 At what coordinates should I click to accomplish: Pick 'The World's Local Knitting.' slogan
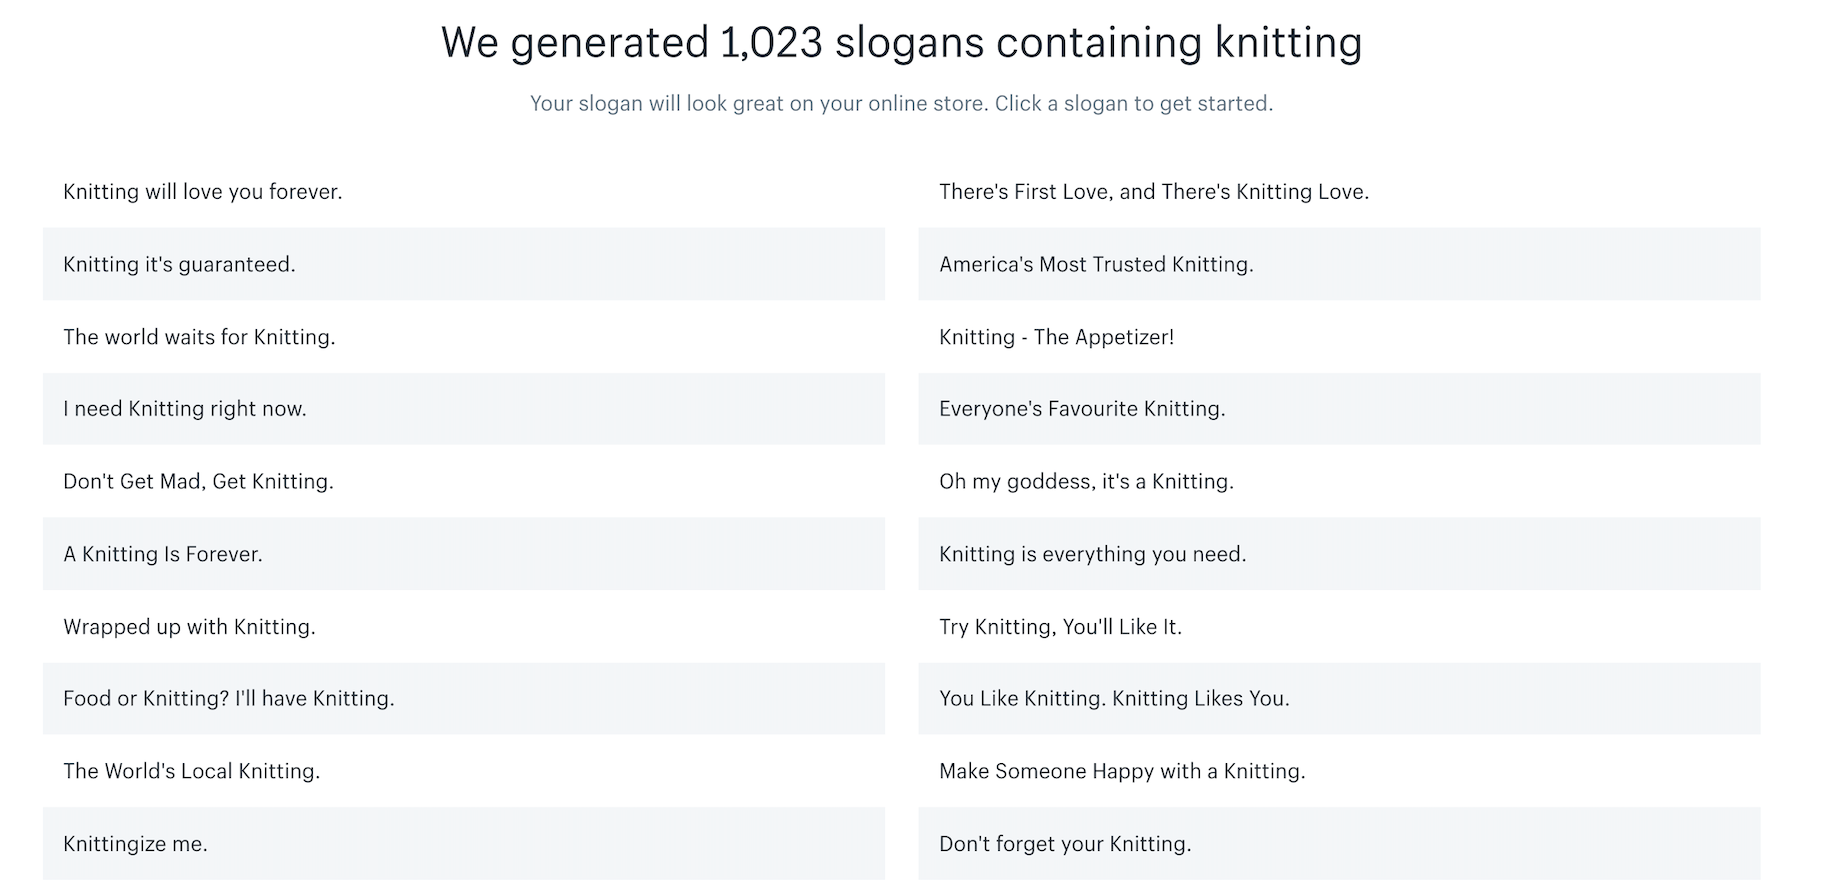(192, 771)
